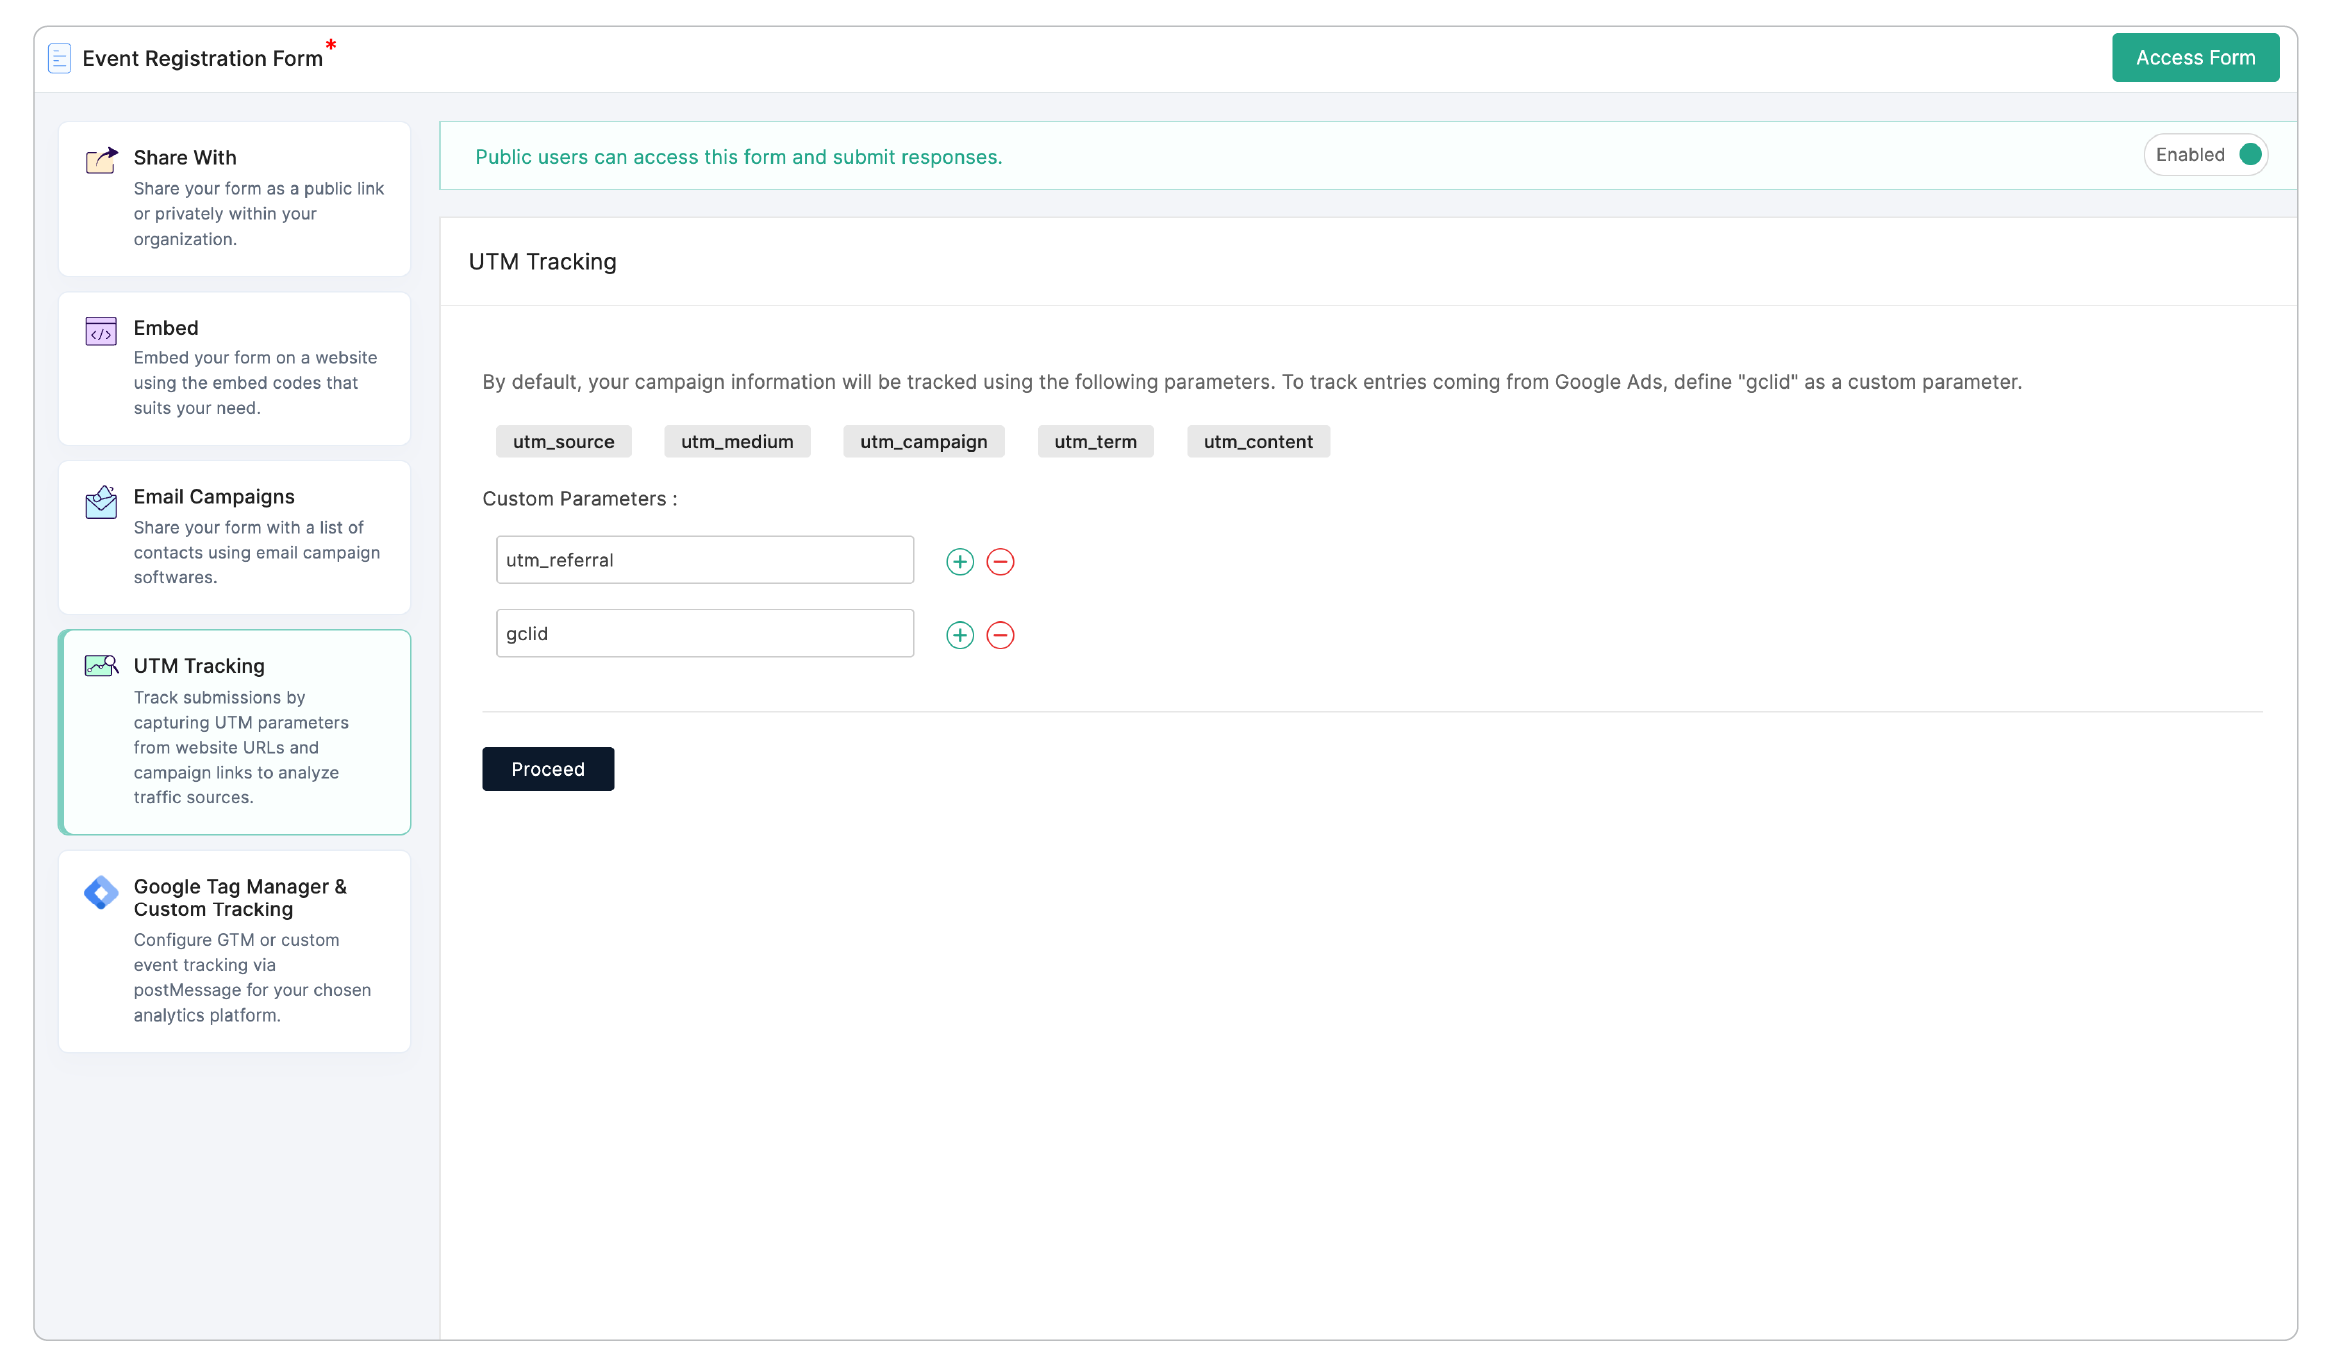Click the Event Registration Form document icon
This screenshot has width=2332, height=1367.
pos(59,57)
